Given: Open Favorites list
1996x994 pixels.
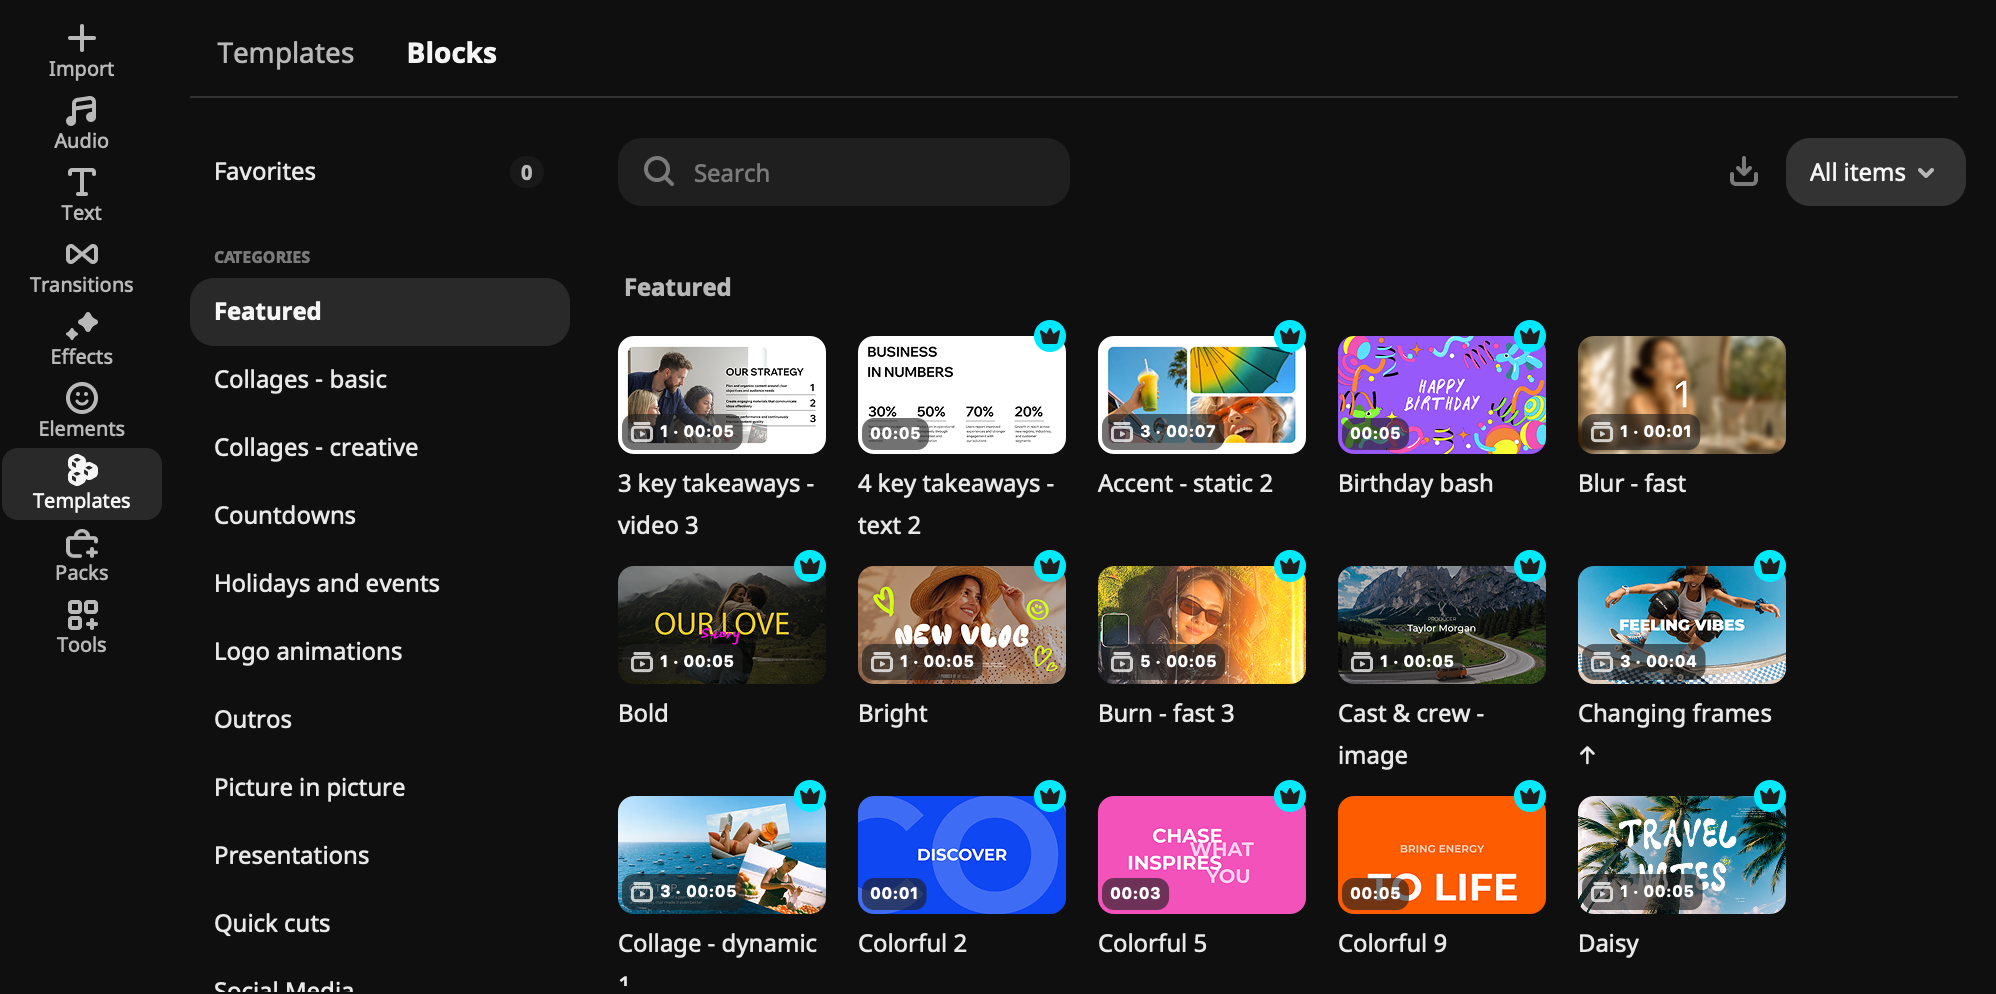Looking at the screenshot, I should point(379,172).
